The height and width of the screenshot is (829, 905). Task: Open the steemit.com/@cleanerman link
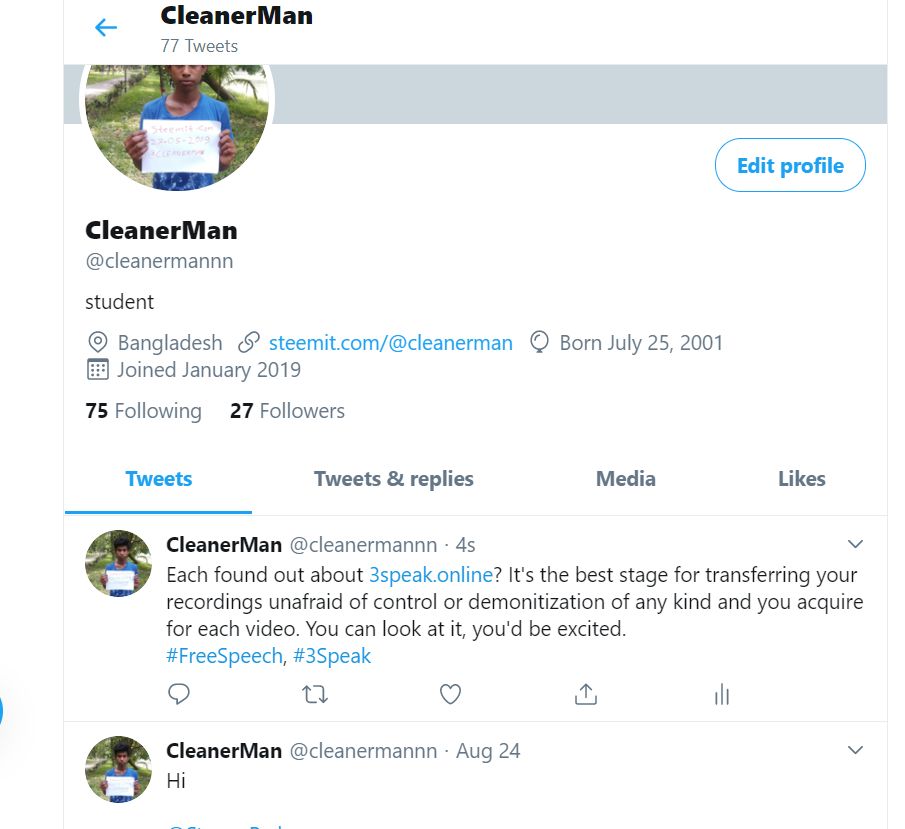391,343
